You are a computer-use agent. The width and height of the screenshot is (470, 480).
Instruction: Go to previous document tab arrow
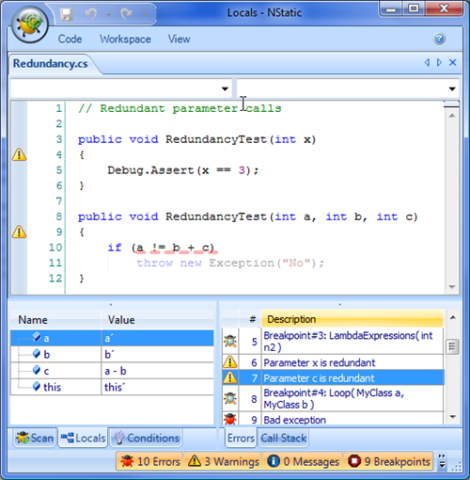(427, 62)
